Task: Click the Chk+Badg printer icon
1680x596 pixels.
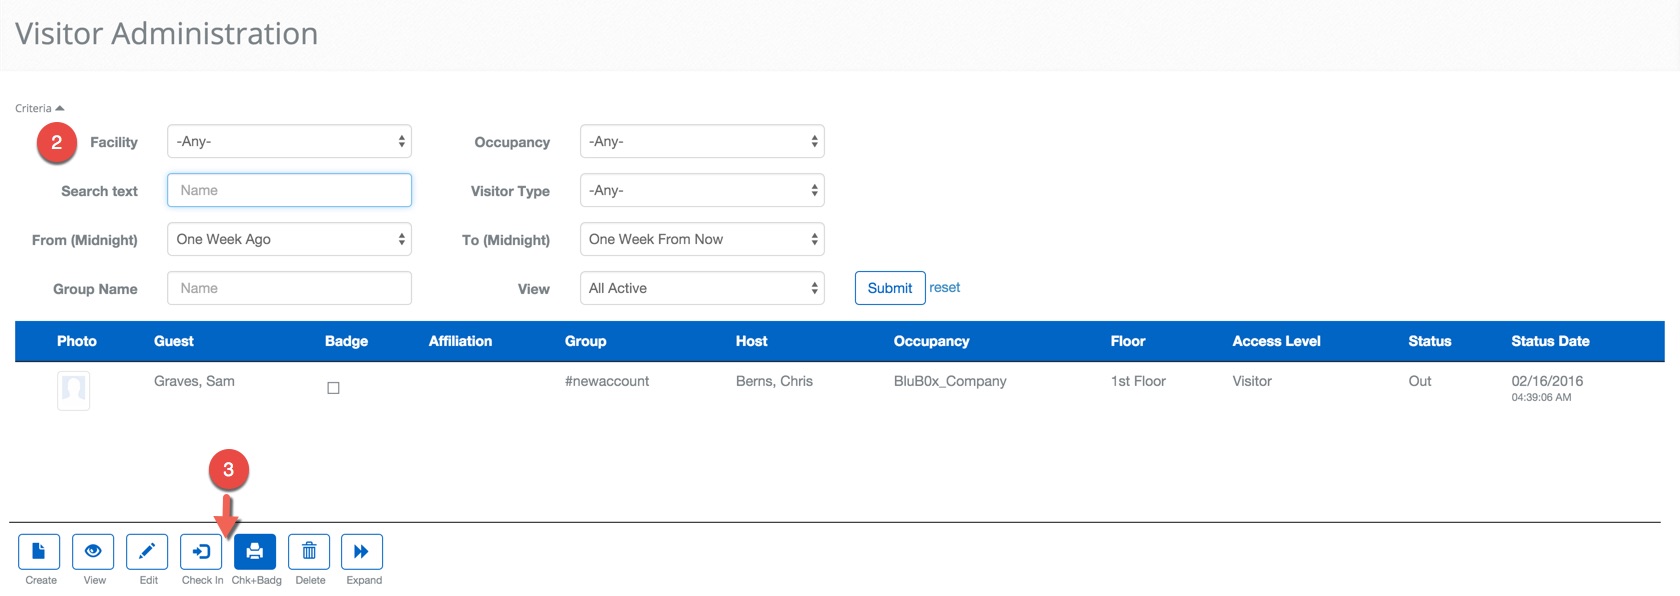Action: tap(255, 552)
